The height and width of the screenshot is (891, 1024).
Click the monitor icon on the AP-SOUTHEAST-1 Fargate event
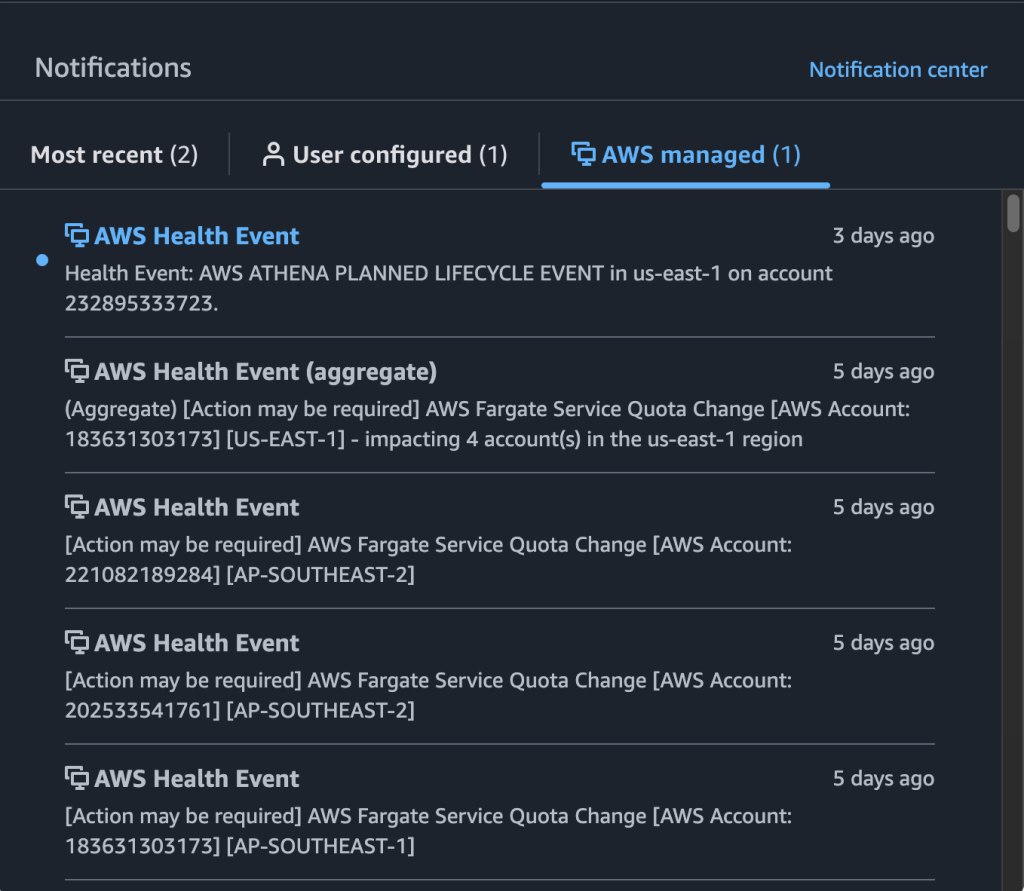[x=75, y=778]
